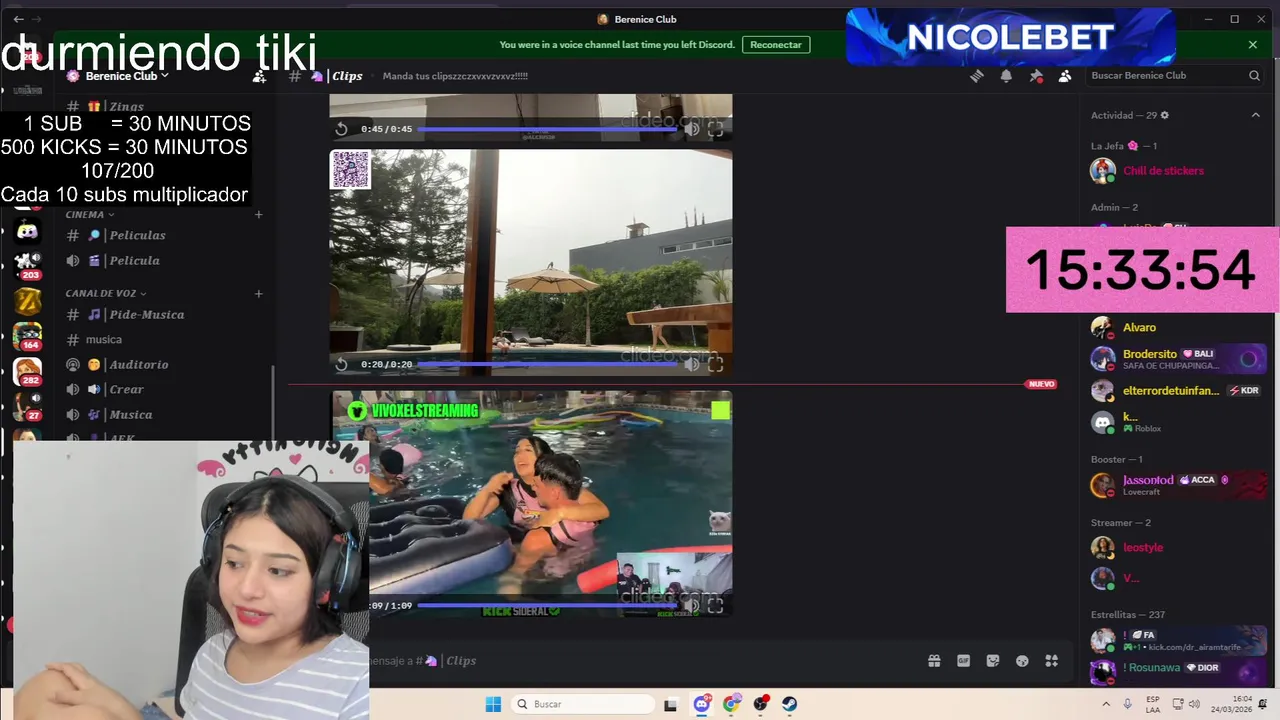Replay the 0:45 video clip
This screenshot has width=1280, height=720.
[341, 129]
